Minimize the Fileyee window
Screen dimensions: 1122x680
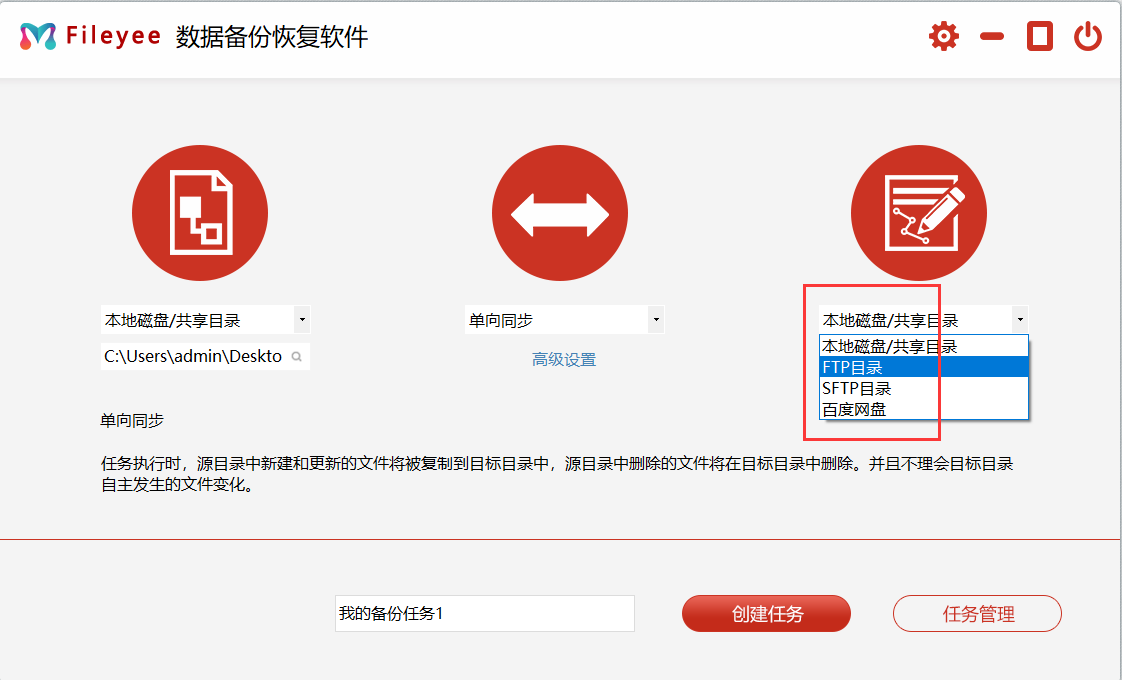click(x=992, y=37)
